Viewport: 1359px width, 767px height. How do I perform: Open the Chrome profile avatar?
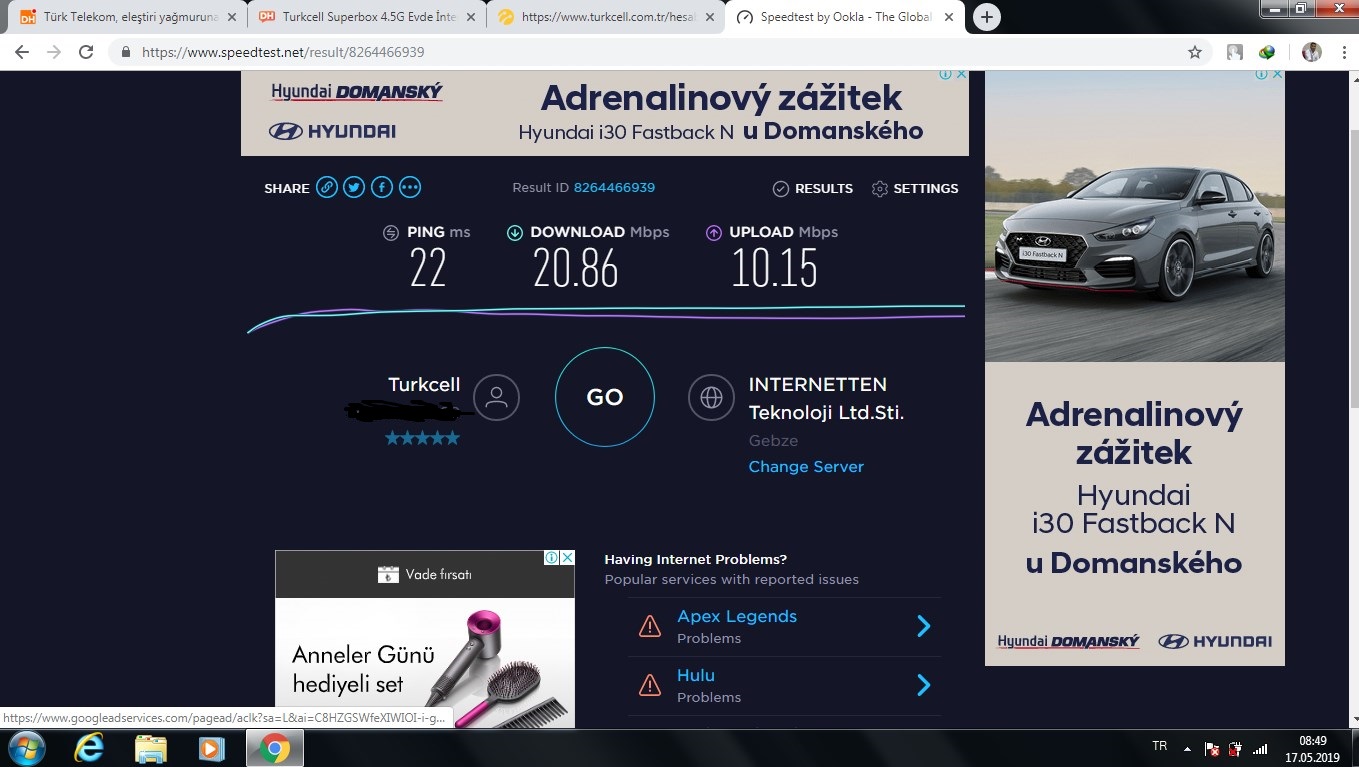click(x=1311, y=52)
